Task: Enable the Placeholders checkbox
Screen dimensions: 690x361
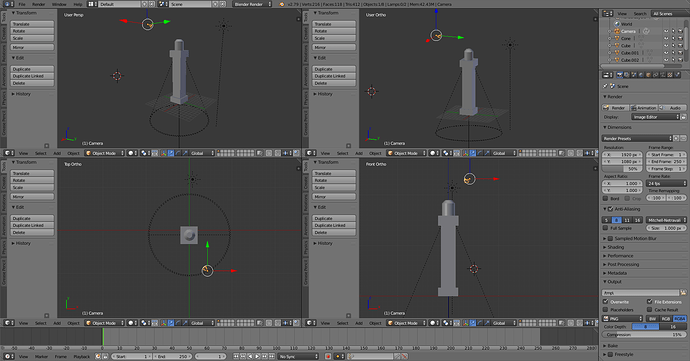Action: point(606,309)
